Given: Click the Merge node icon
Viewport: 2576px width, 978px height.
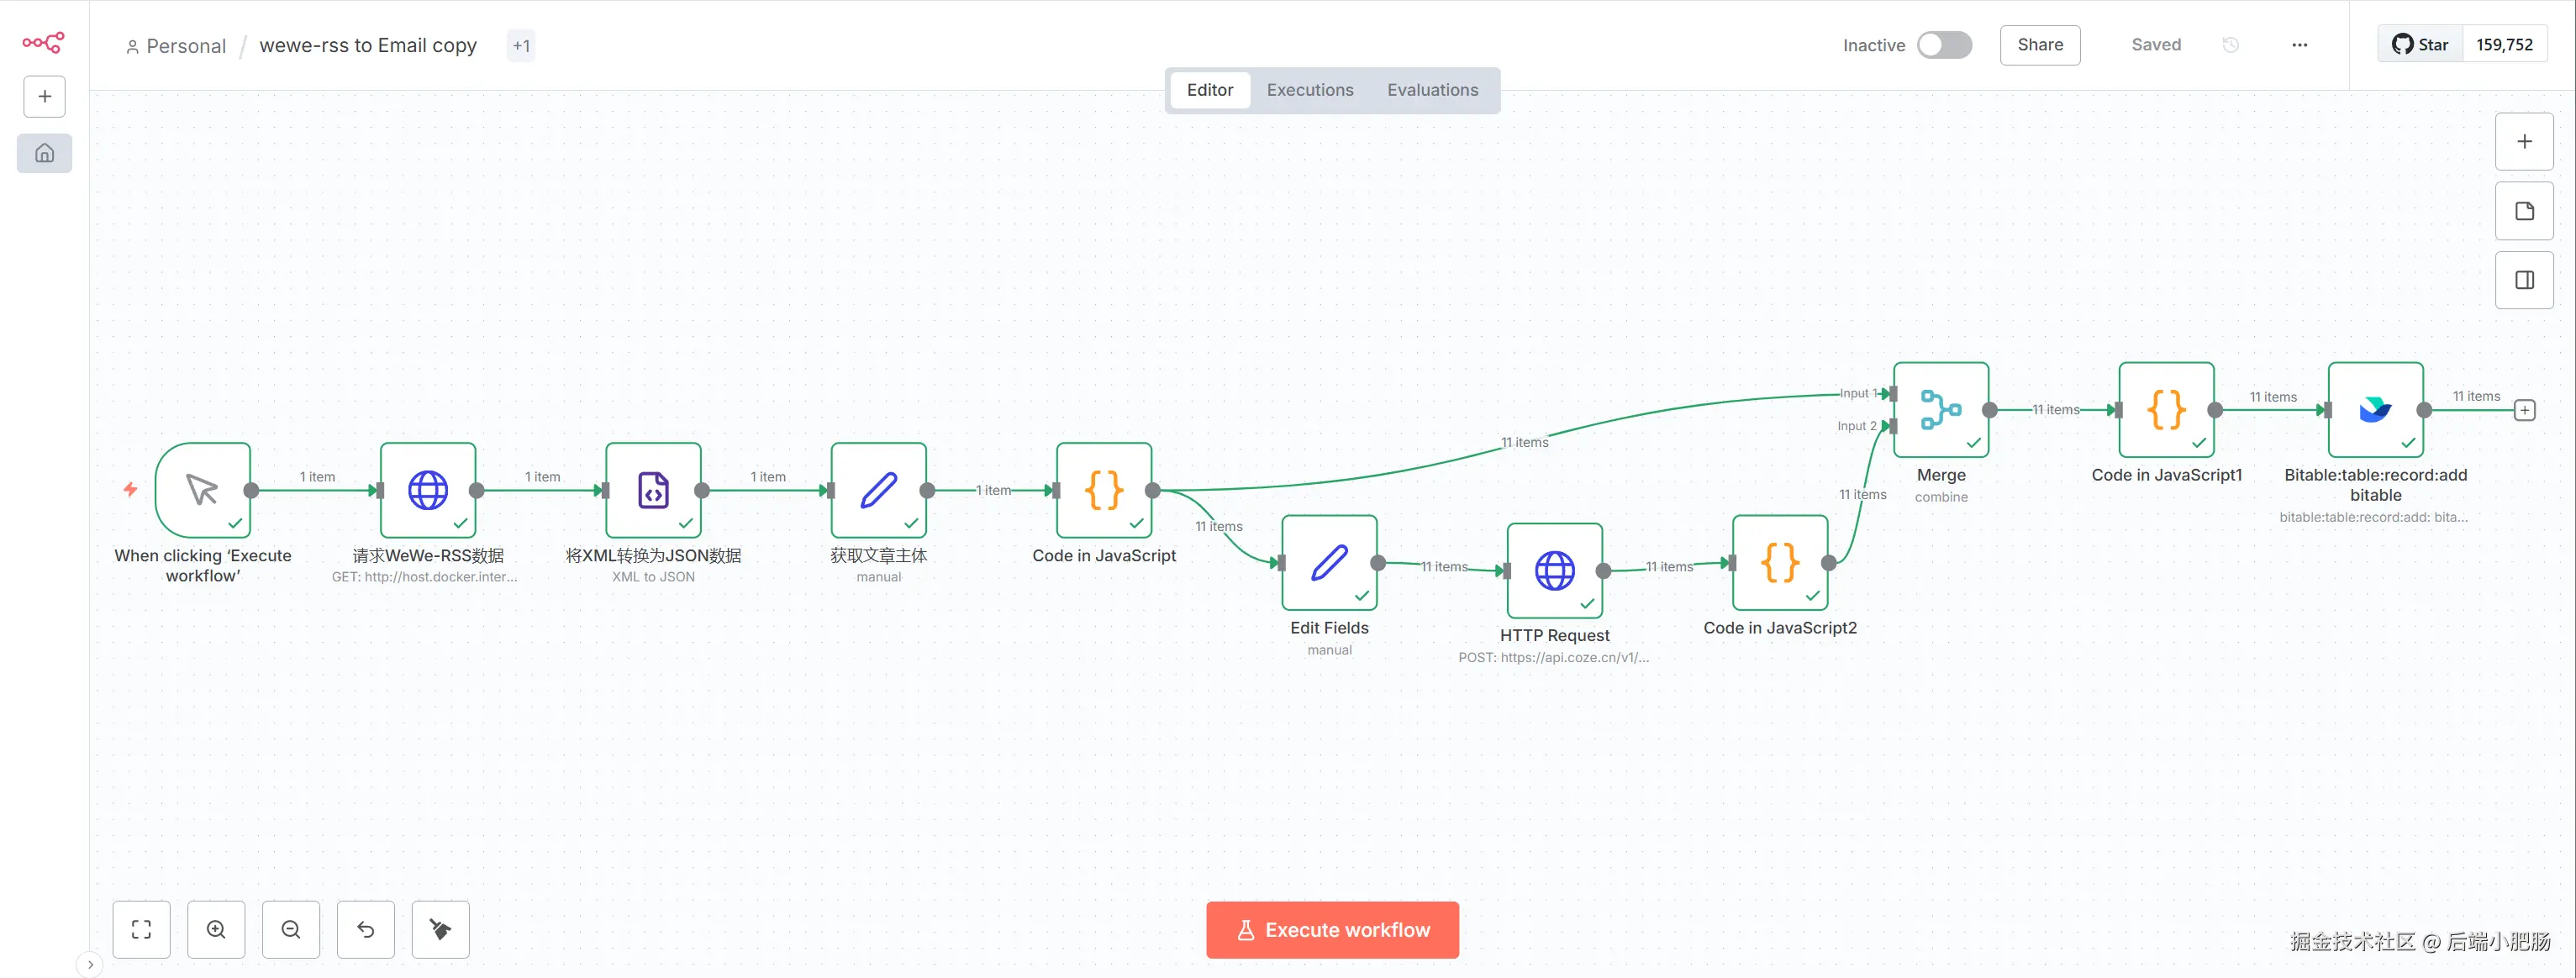Looking at the screenshot, I should click(x=1940, y=410).
